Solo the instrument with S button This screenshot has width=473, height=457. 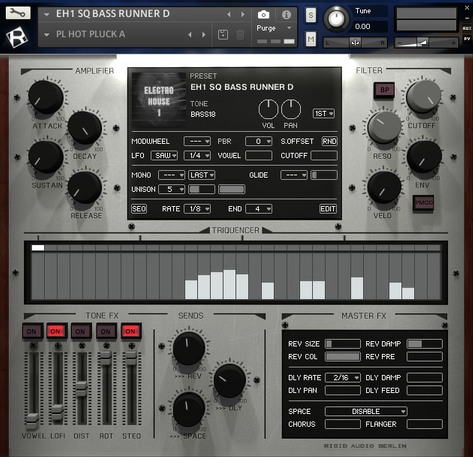pos(311,15)
